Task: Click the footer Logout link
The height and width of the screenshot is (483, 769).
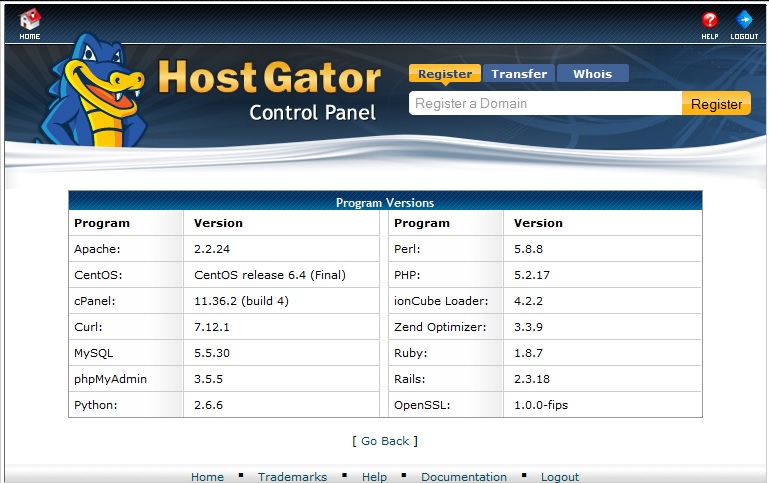Action: click(x=560, y=477)
